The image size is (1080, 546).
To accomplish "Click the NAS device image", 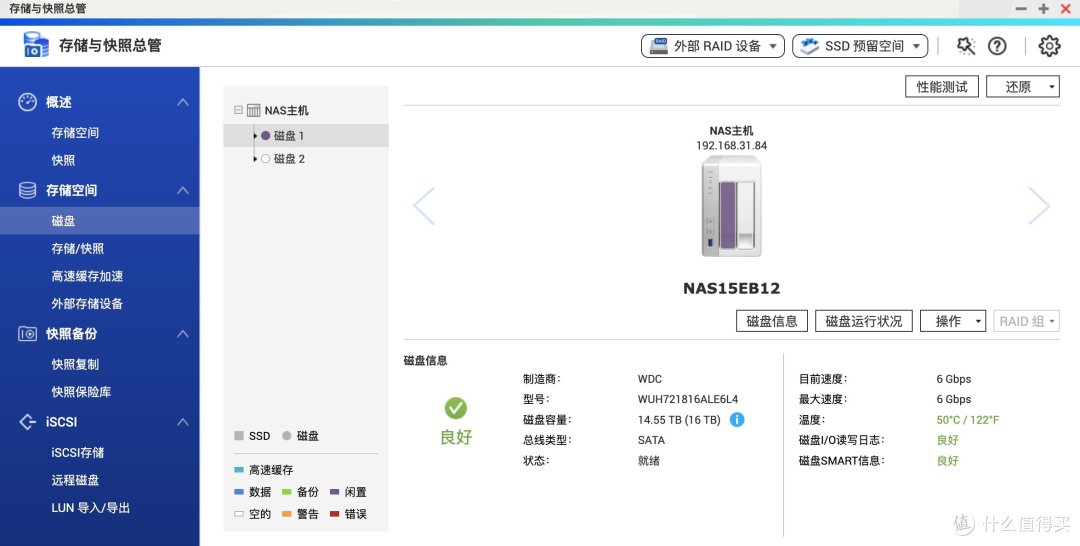I will click(x=731, y=207).
